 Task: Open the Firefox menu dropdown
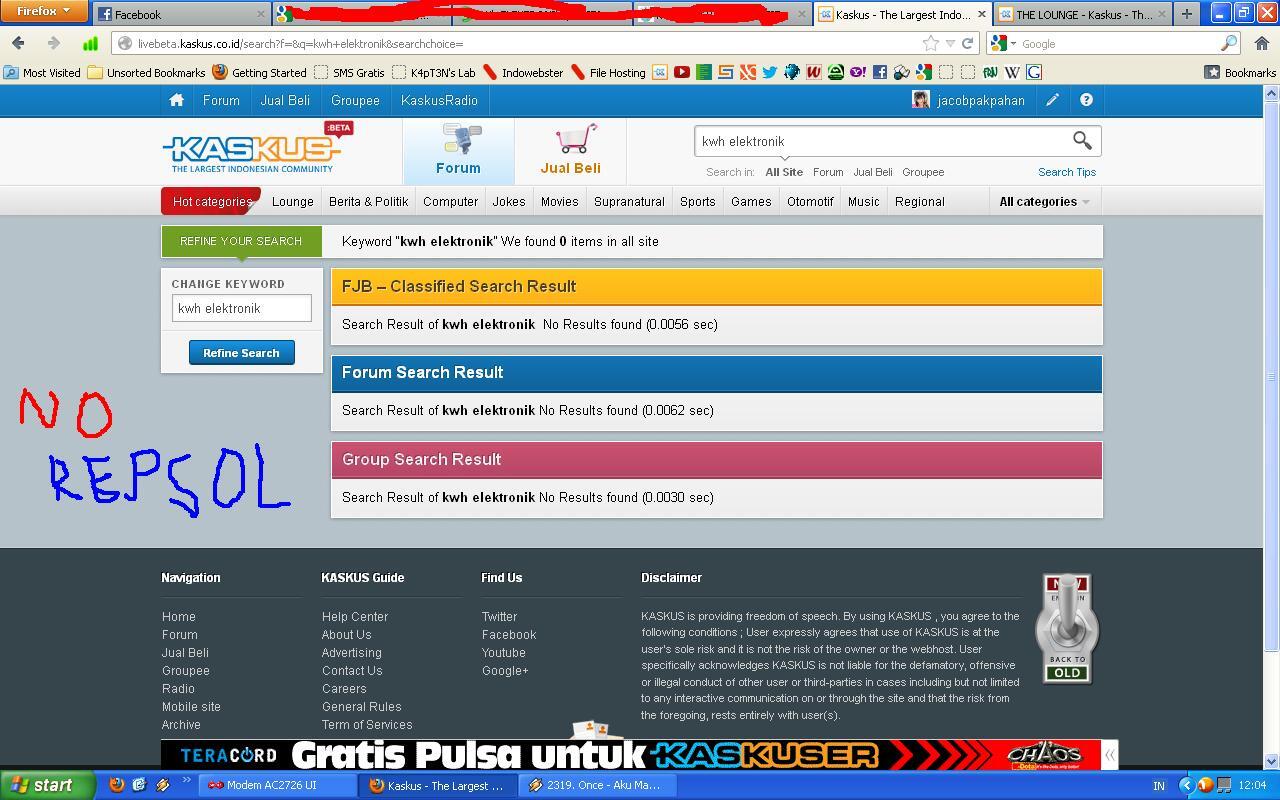coord(45,11)
